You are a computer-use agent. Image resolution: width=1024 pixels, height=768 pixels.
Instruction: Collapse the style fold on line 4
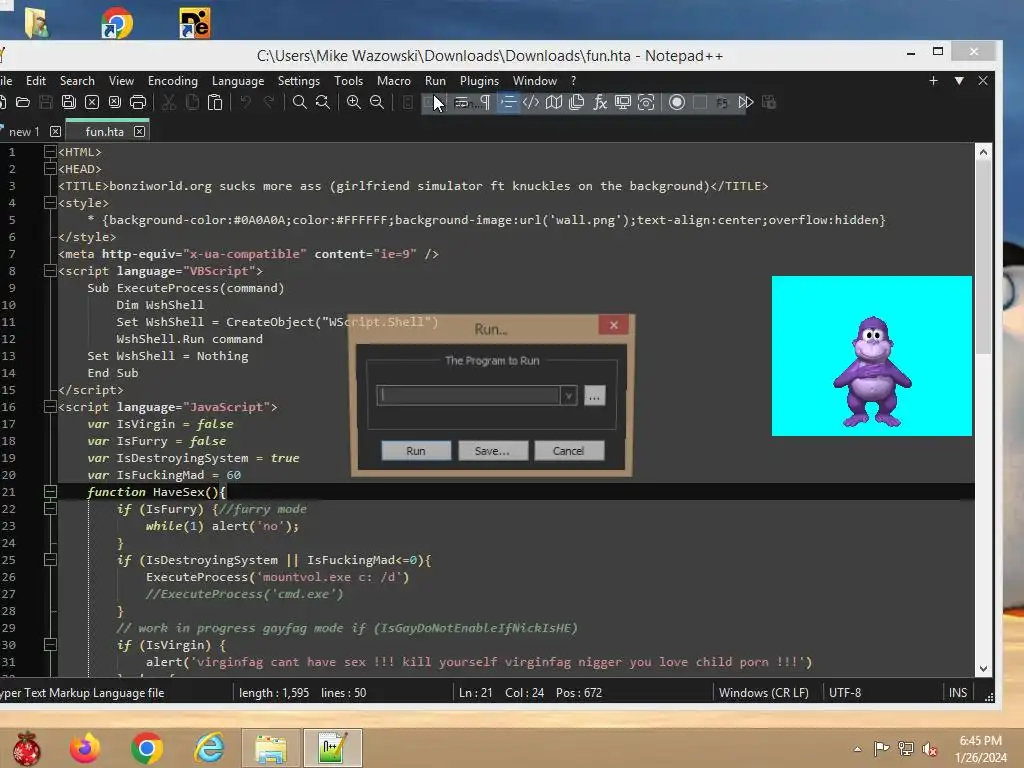click(x=50, y=203)
